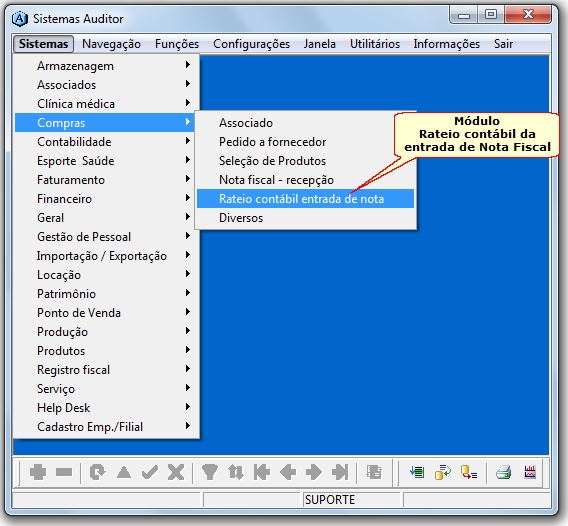Click the funnel filter icon in toolbar
Viewport: 568px width, 526px height.
click(209, 472)
